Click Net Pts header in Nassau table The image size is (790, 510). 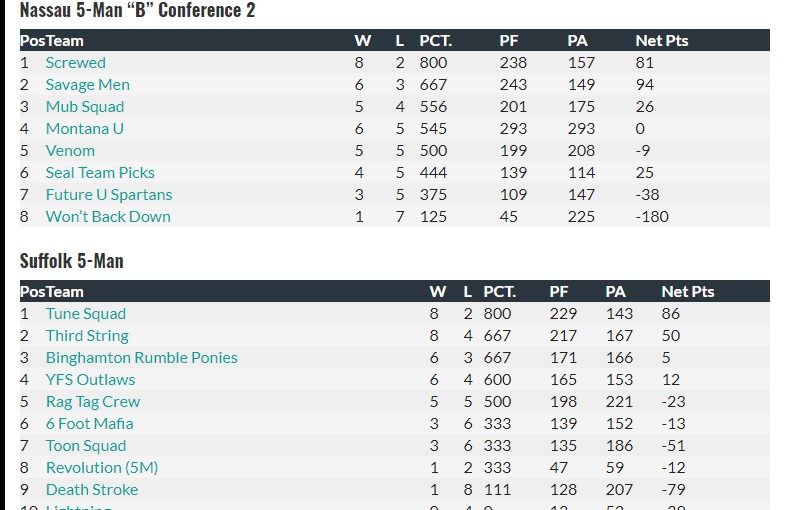[x=662, y=40]
